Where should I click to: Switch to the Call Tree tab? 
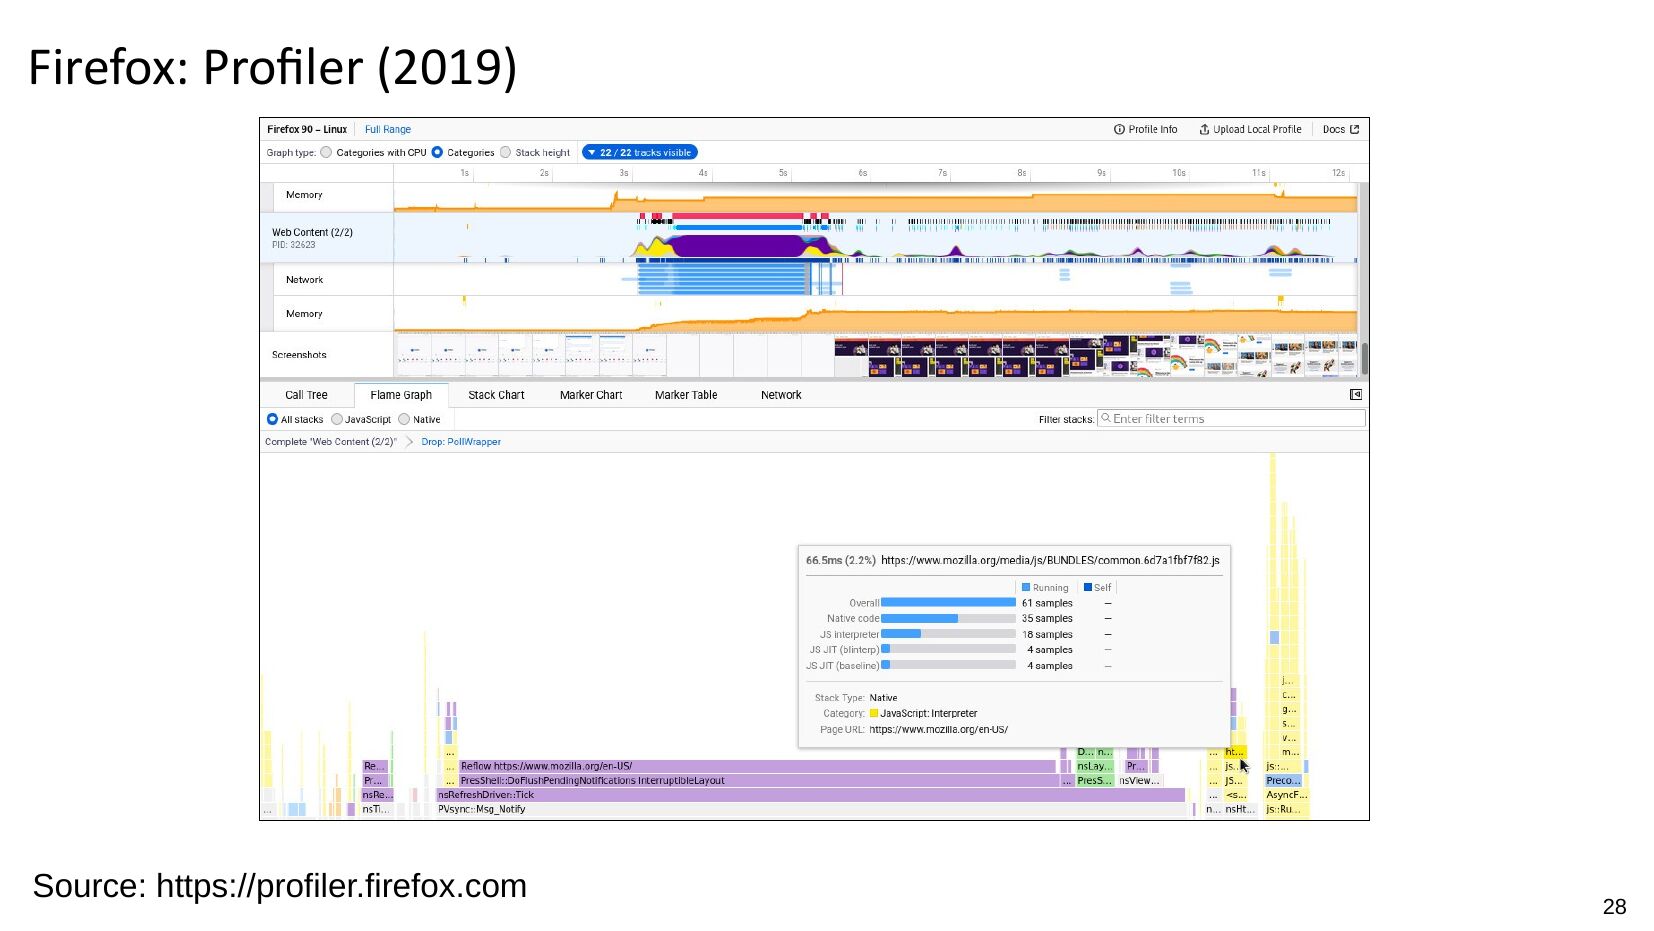(x=306, y=396)
